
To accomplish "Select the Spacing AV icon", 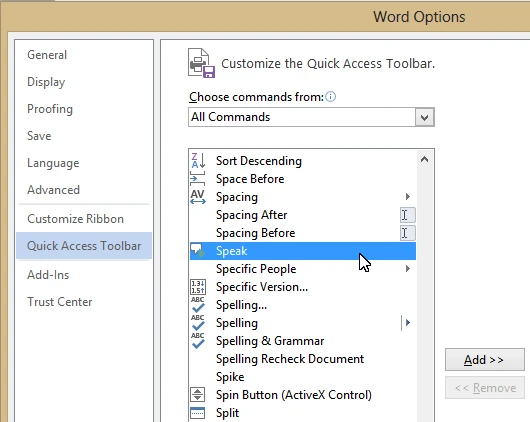I will (198, 197).
